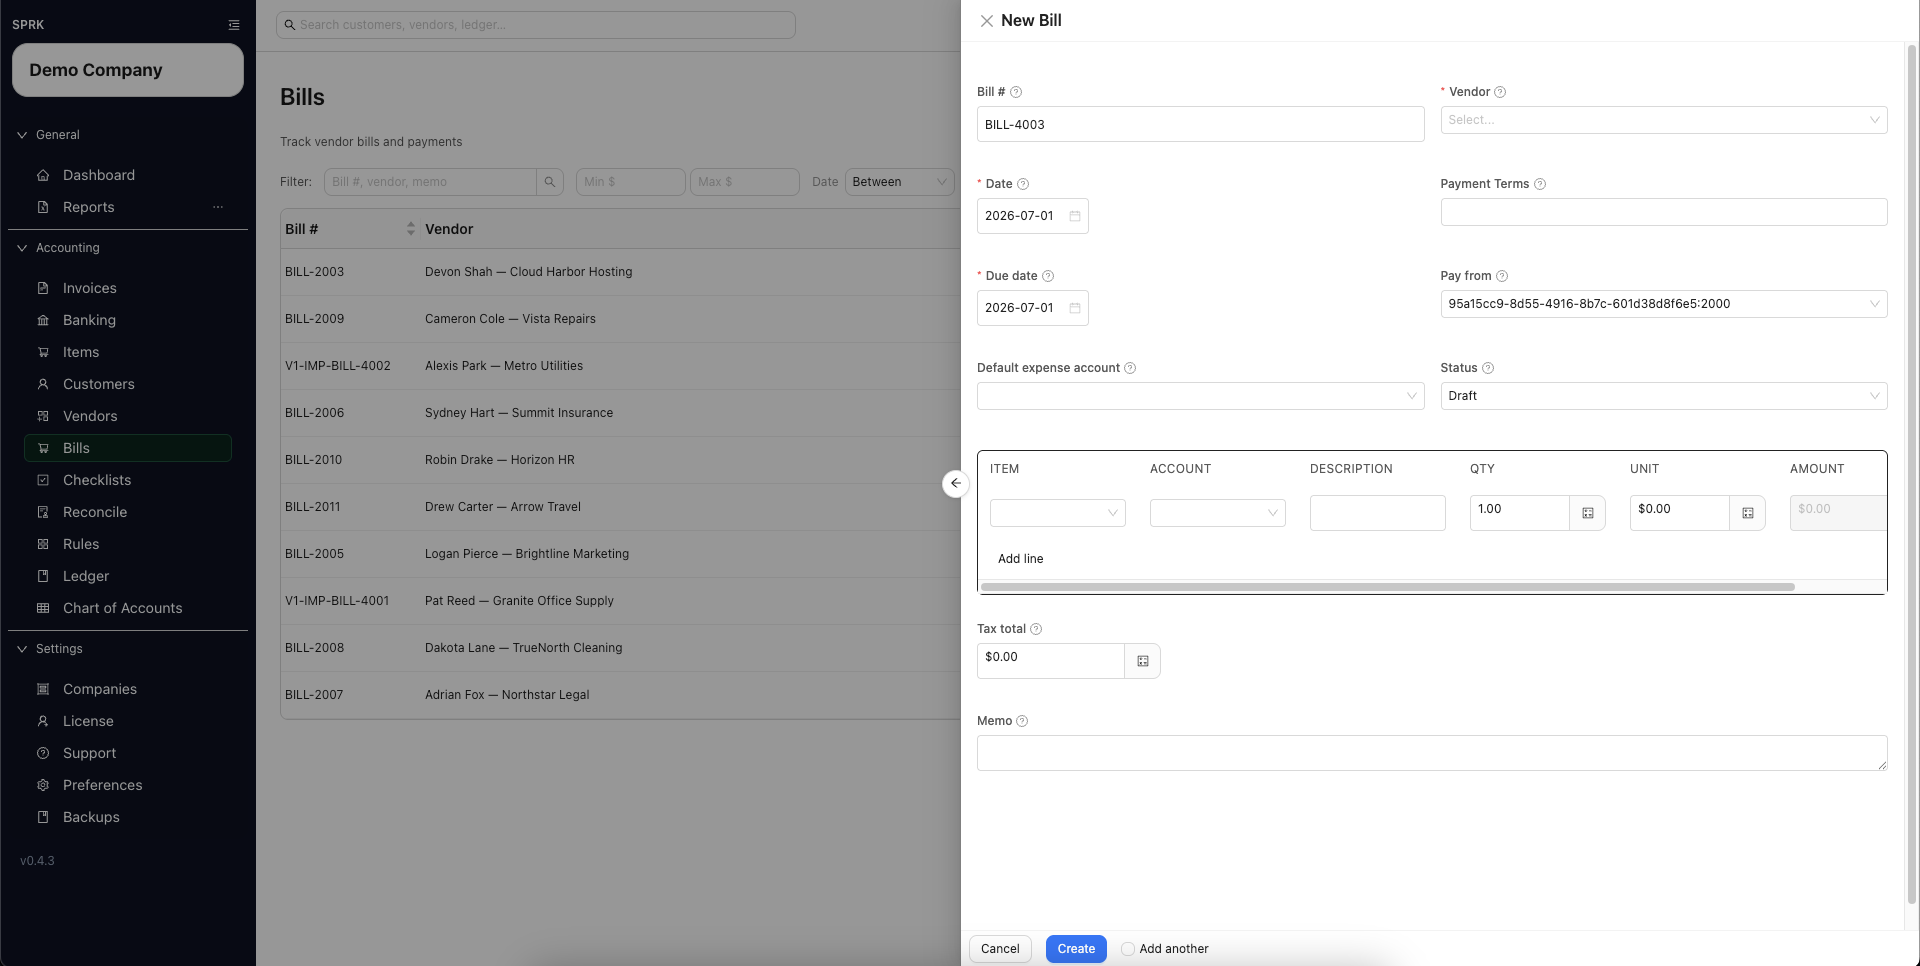Click the Demo Company button
The image size is (1920, 966).
(x=128, y=70)
